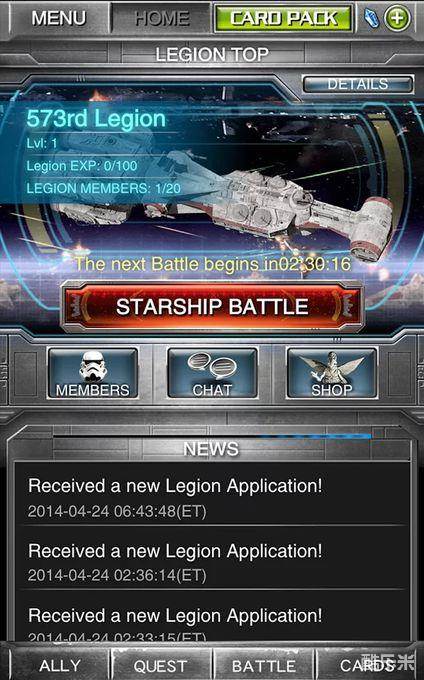The width and height of the screenshot is (424, 680).
Task: Open the CARD PACK store
Action: (283, 18)
